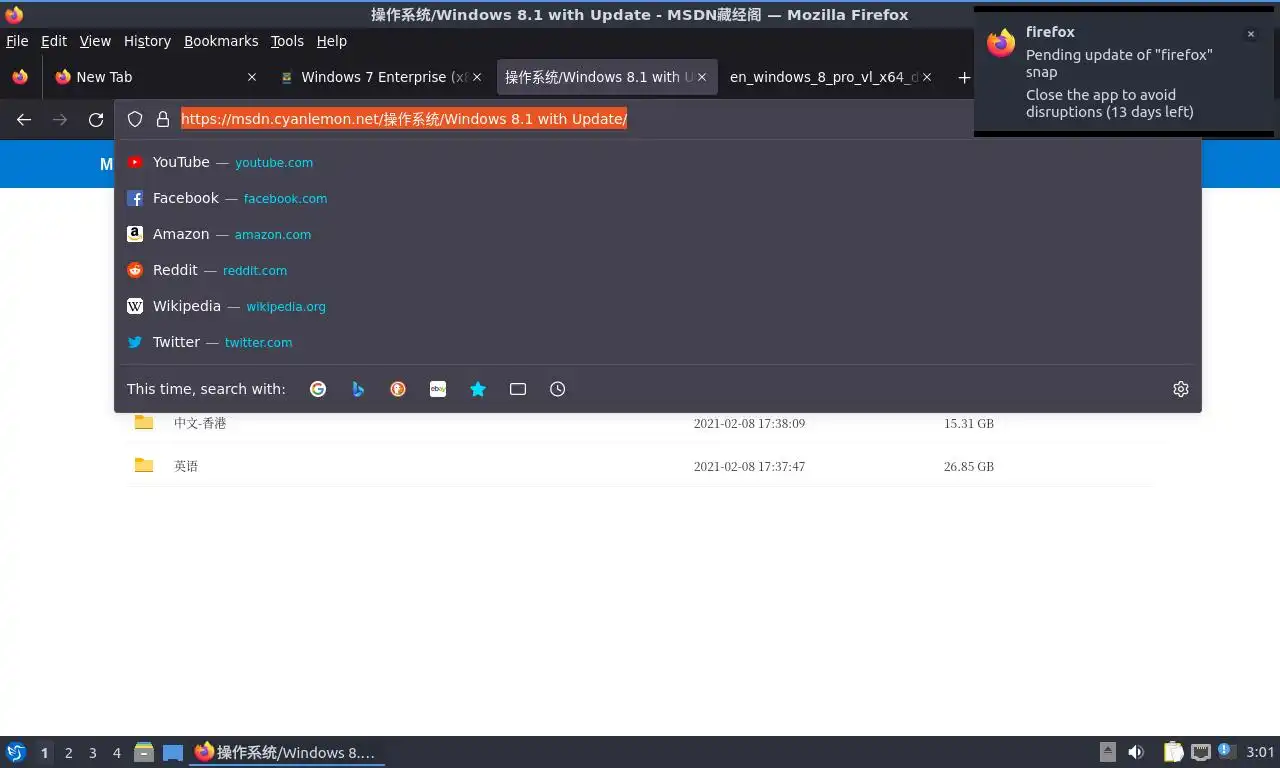Open the History menu
Screen dimensions: 1280x768
pyautogui.click(x=147, y=41)
